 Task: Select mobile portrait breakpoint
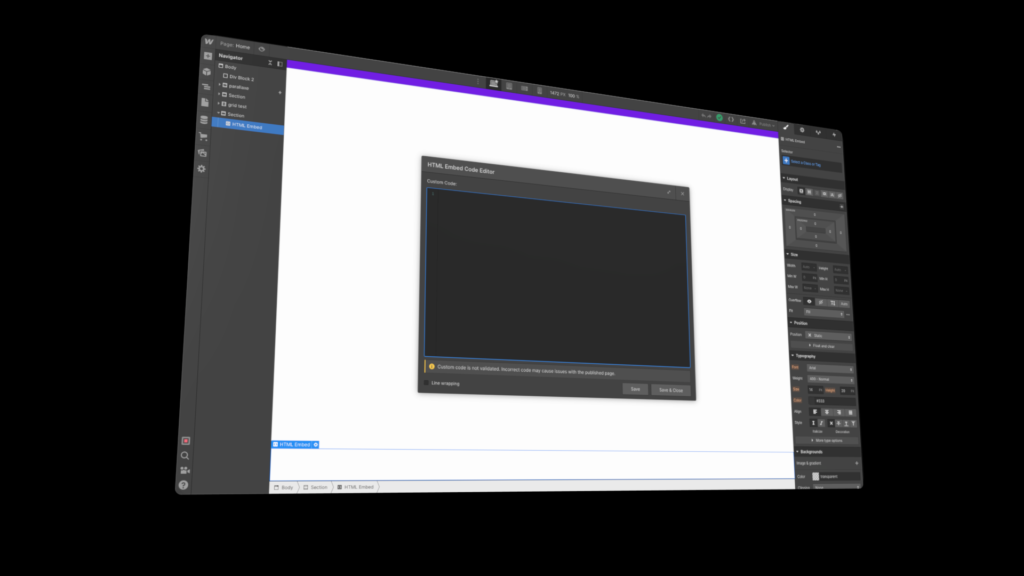click(x=539, y=91)
